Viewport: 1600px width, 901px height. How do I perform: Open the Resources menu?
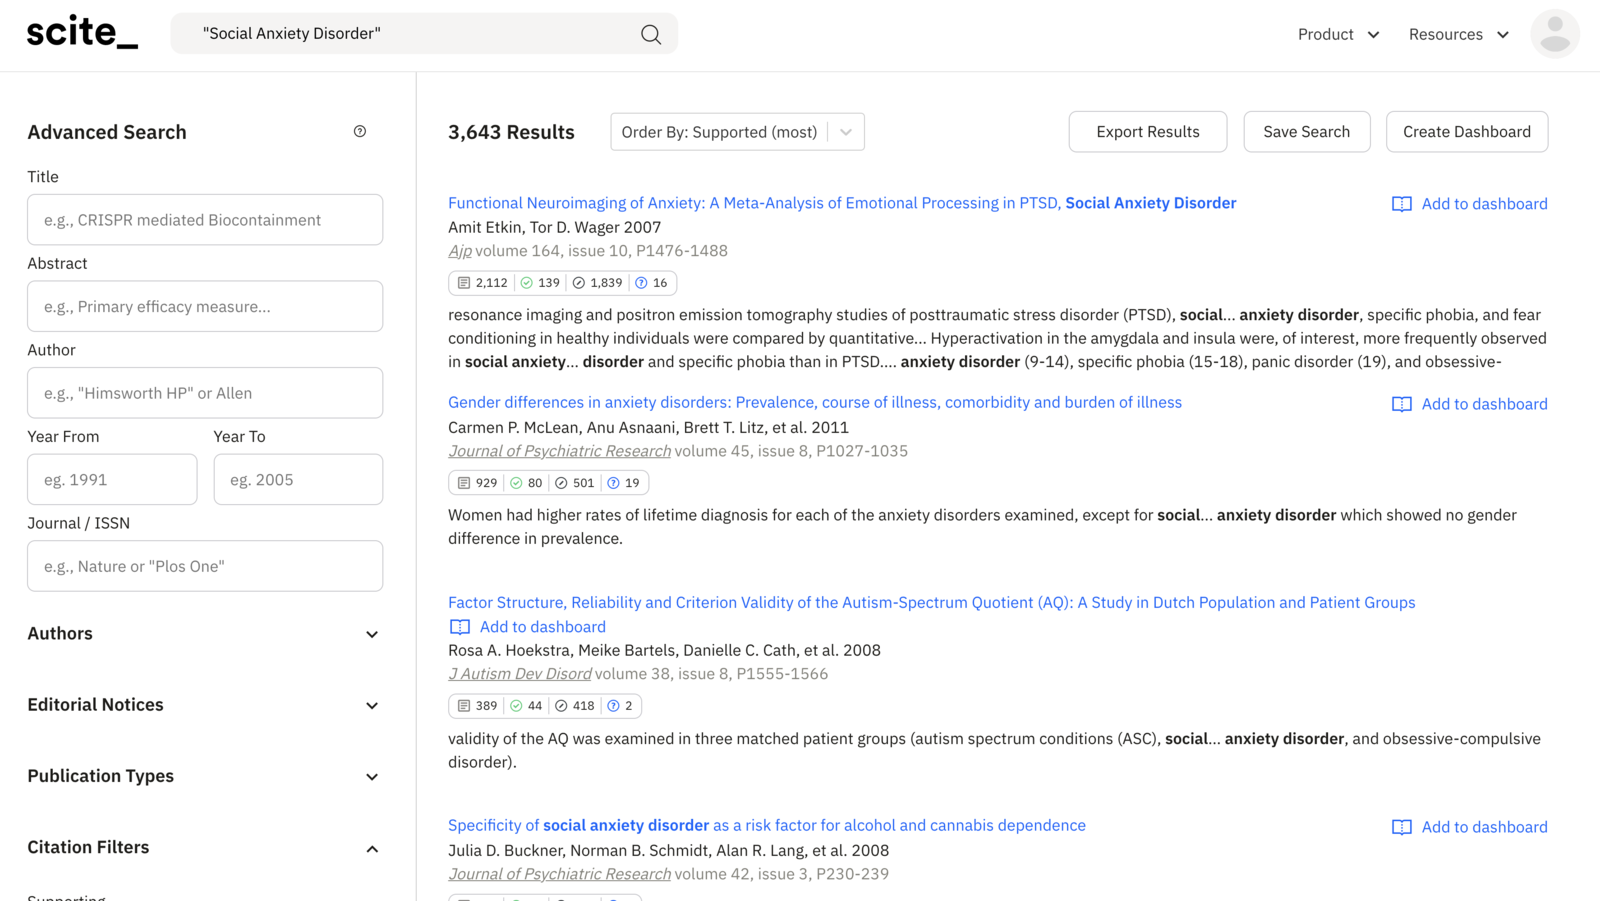point(1457,33)
